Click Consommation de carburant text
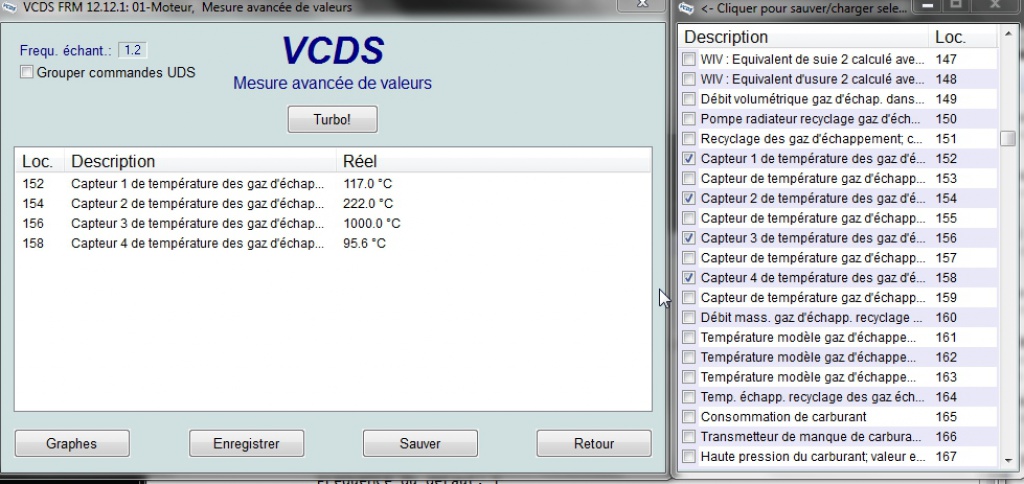This screenshot has height=484, width=1024. click(x=783, y=417)
